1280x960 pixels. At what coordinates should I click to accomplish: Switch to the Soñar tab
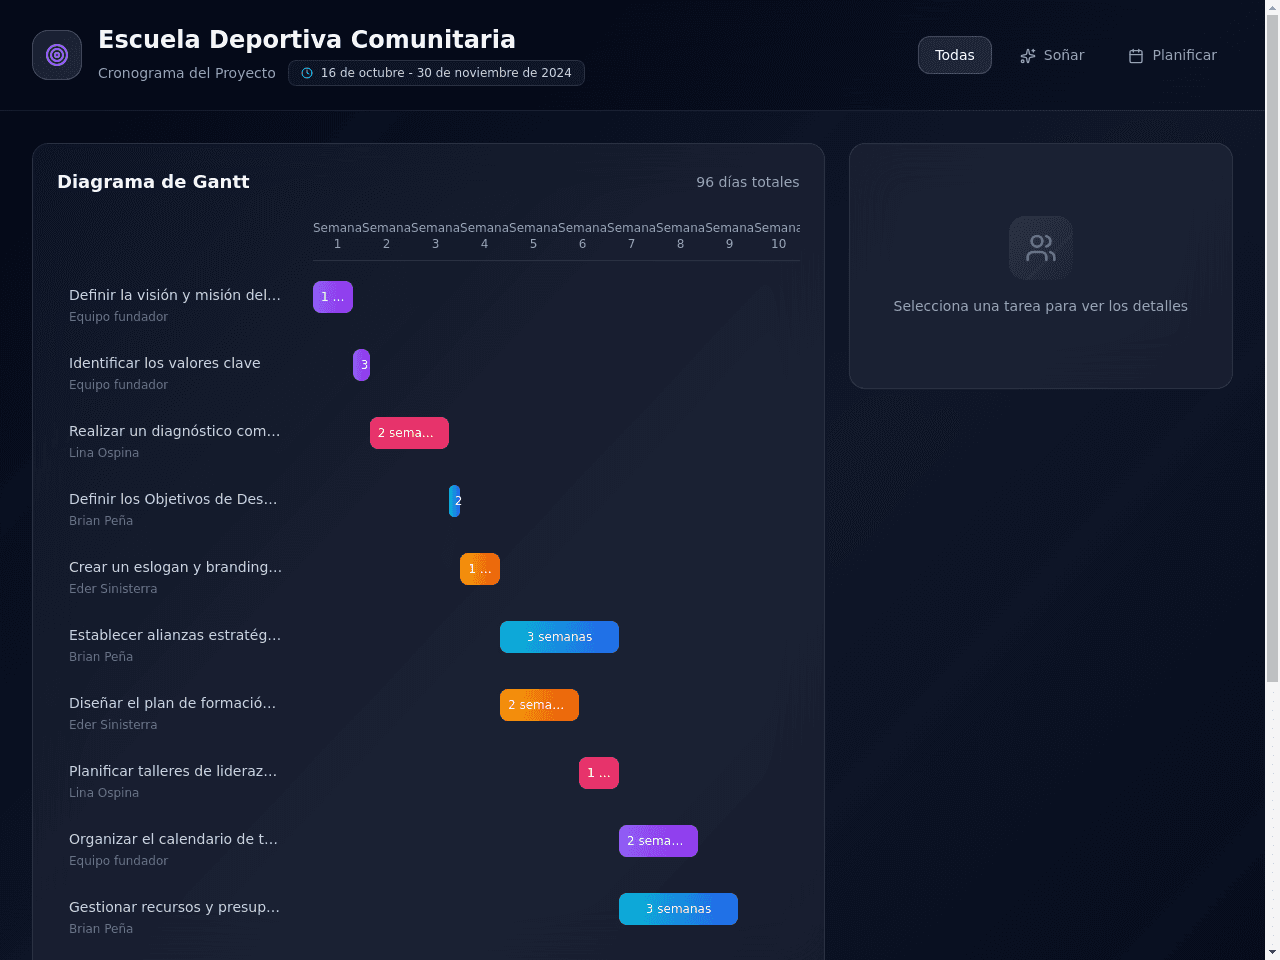1052,55
